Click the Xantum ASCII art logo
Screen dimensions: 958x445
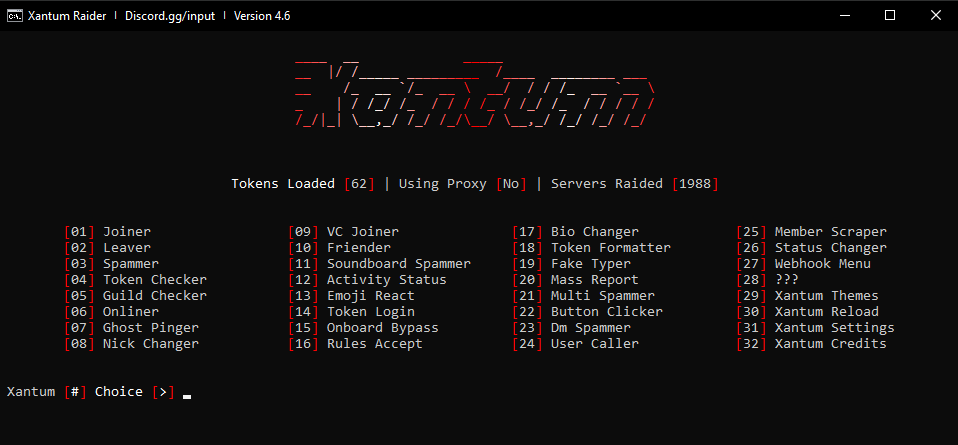(x=475, y=94)
